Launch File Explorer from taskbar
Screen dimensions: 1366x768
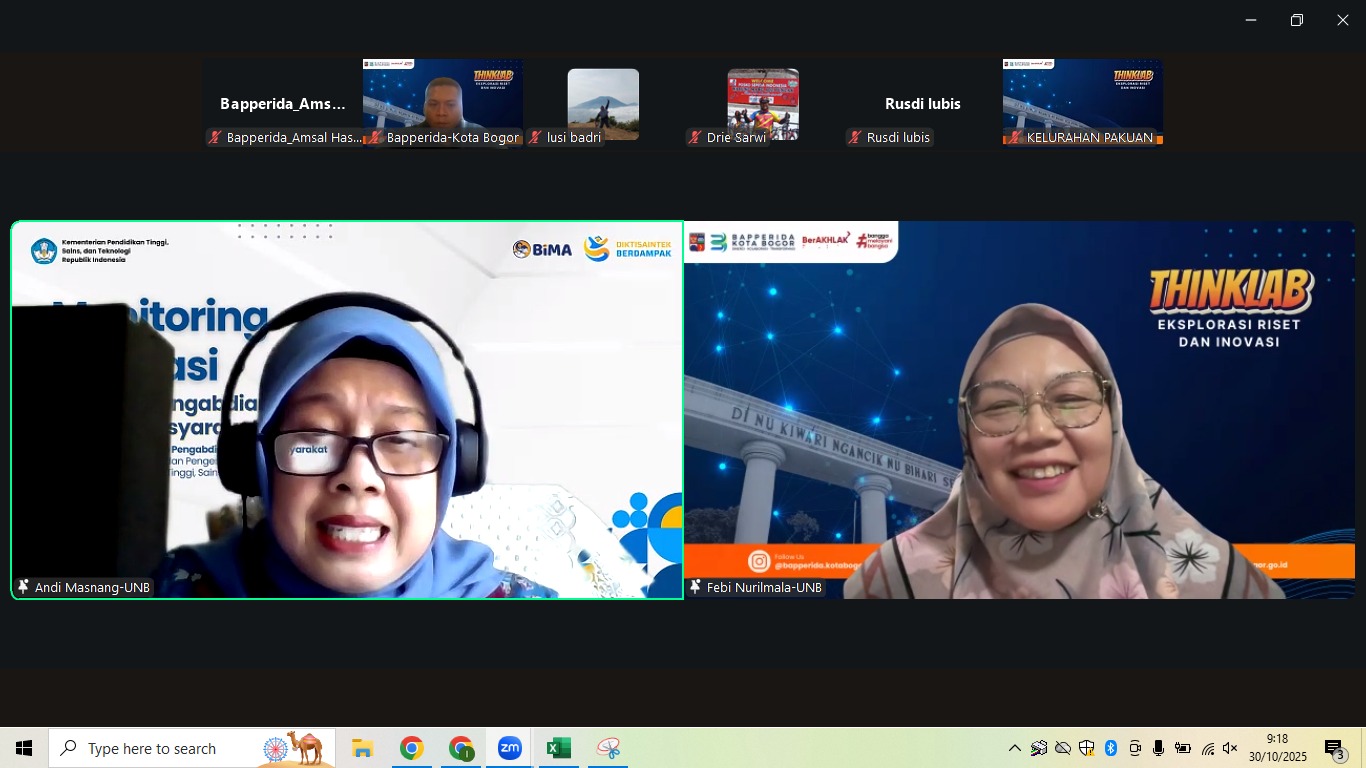[362, 748]
